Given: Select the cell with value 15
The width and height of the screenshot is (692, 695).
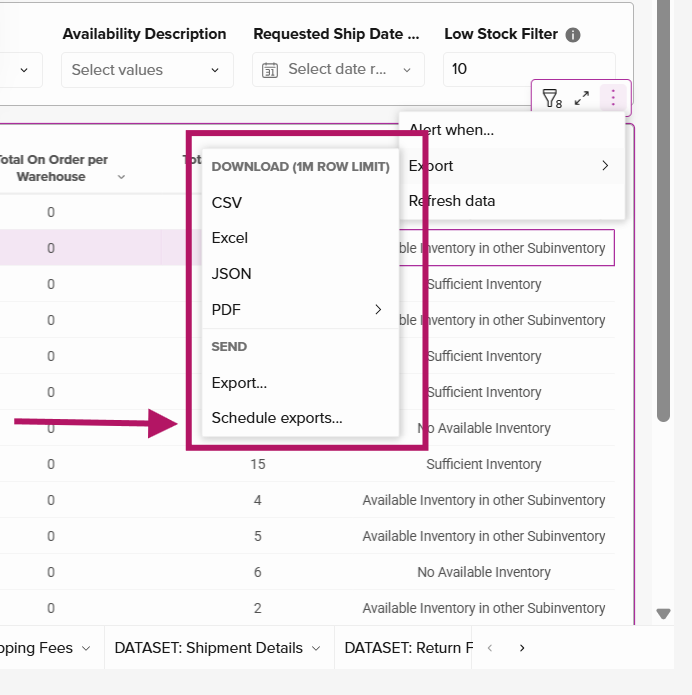Looking at the screenshot, I should pyautogui.click(x=258, y=464).
